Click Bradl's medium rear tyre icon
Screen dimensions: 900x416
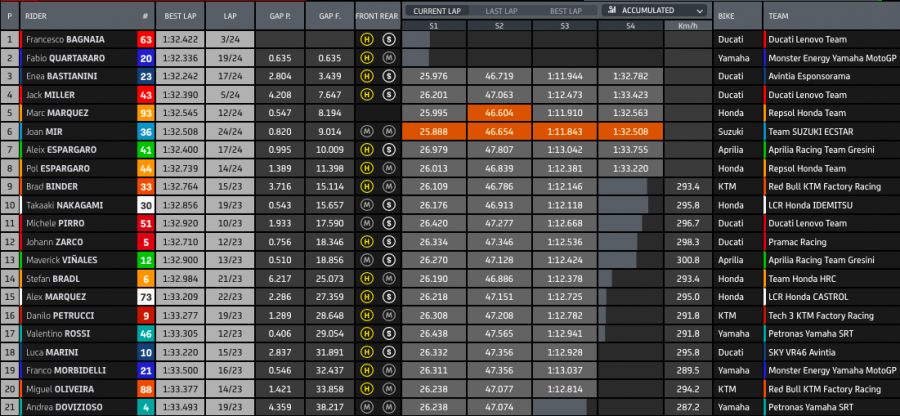[387, 277]
